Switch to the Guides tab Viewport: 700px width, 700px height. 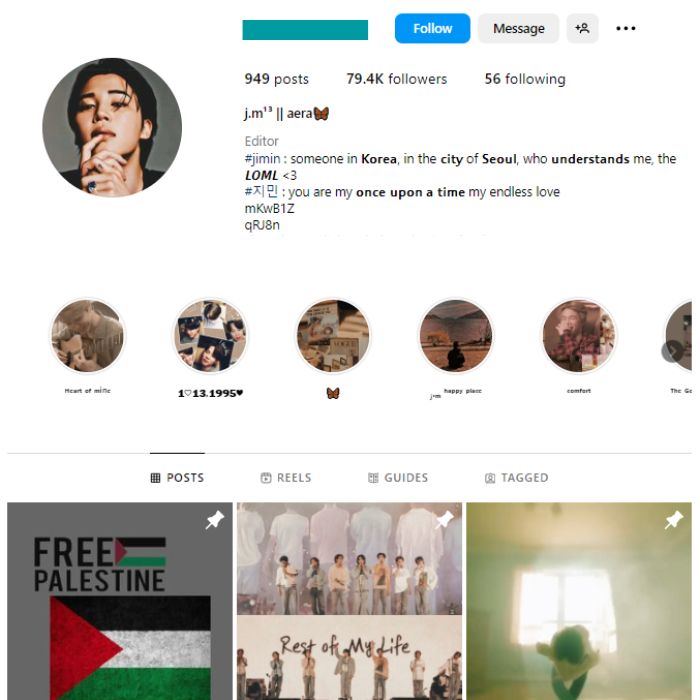(x=398, y=478)
